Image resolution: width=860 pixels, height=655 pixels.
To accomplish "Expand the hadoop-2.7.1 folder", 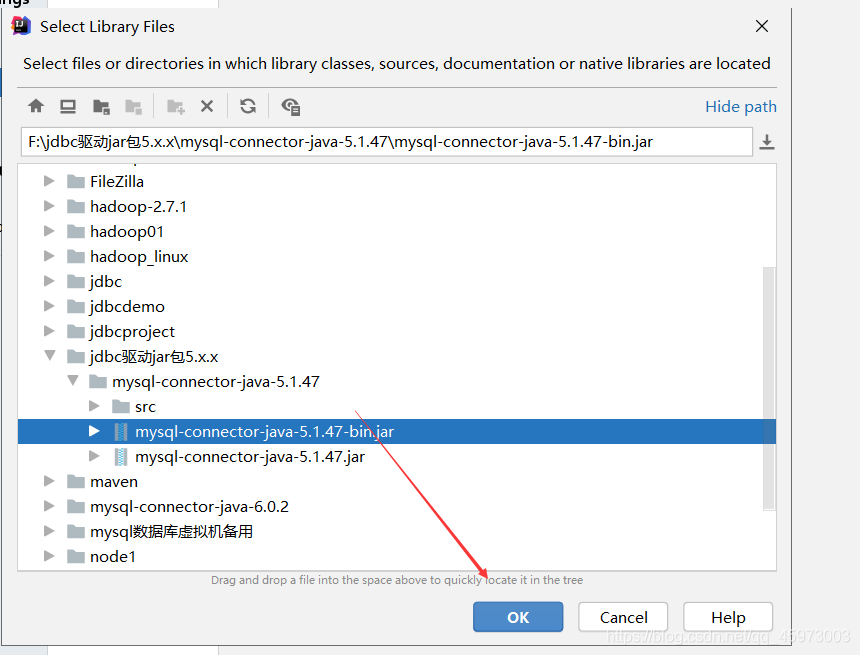I will [x=49, y=206].
